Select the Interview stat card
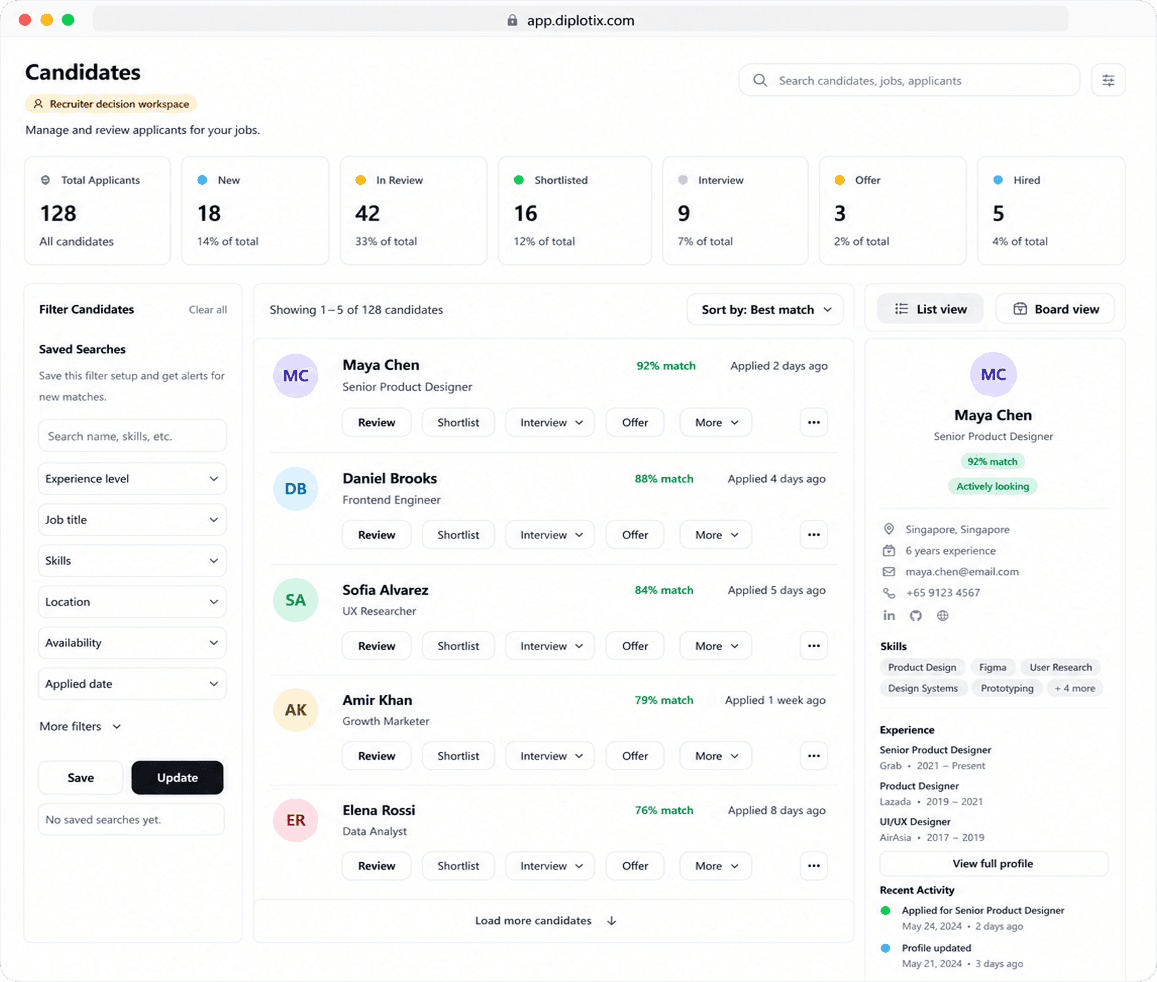1157x982 pixels. (x=736, y=210)
